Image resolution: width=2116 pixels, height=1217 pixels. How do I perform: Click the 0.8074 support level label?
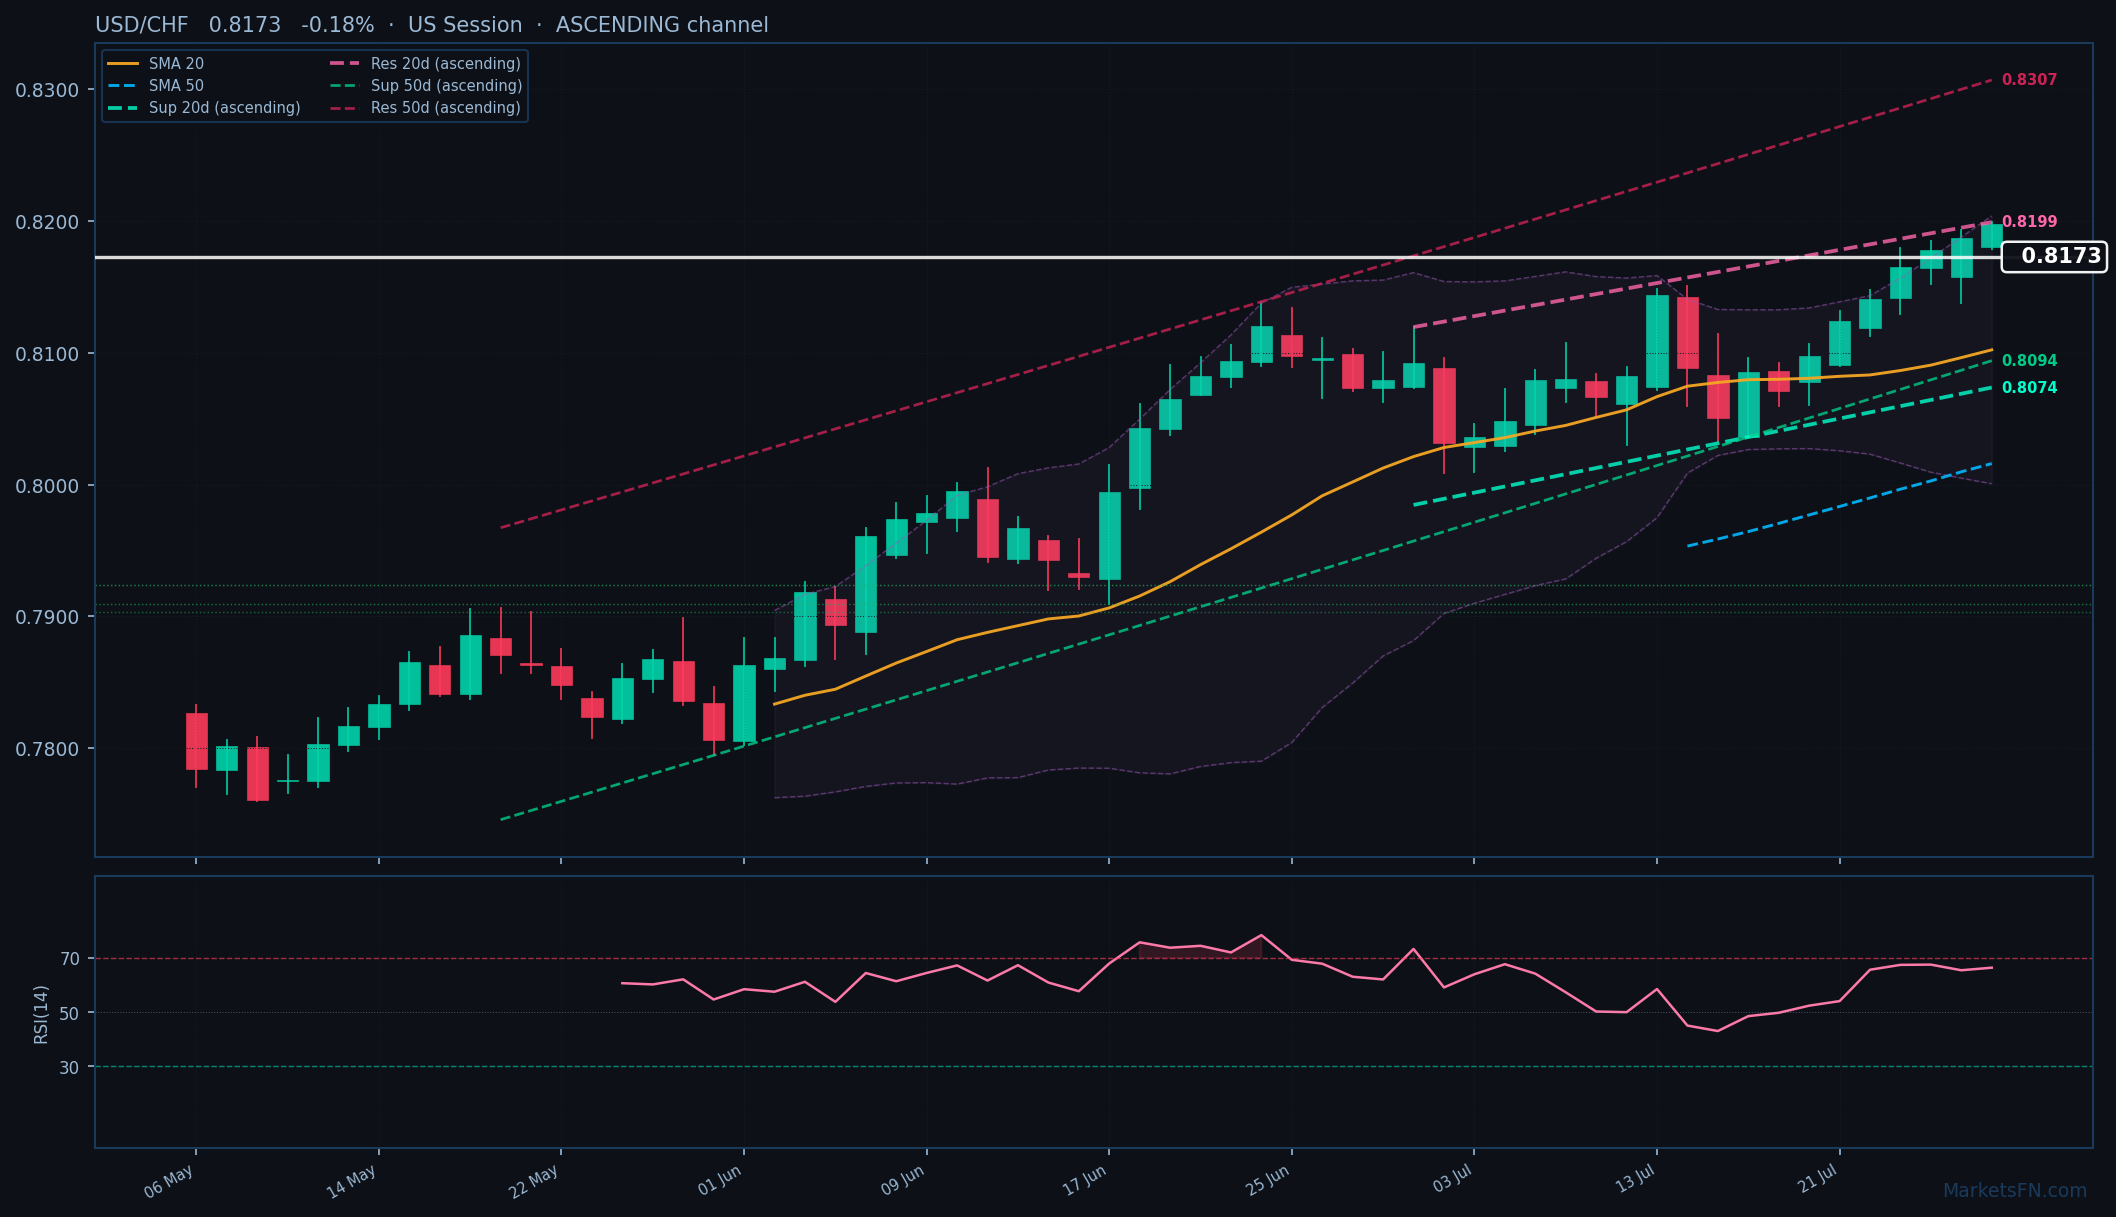pyautogui.click(x=2029, y=388)
